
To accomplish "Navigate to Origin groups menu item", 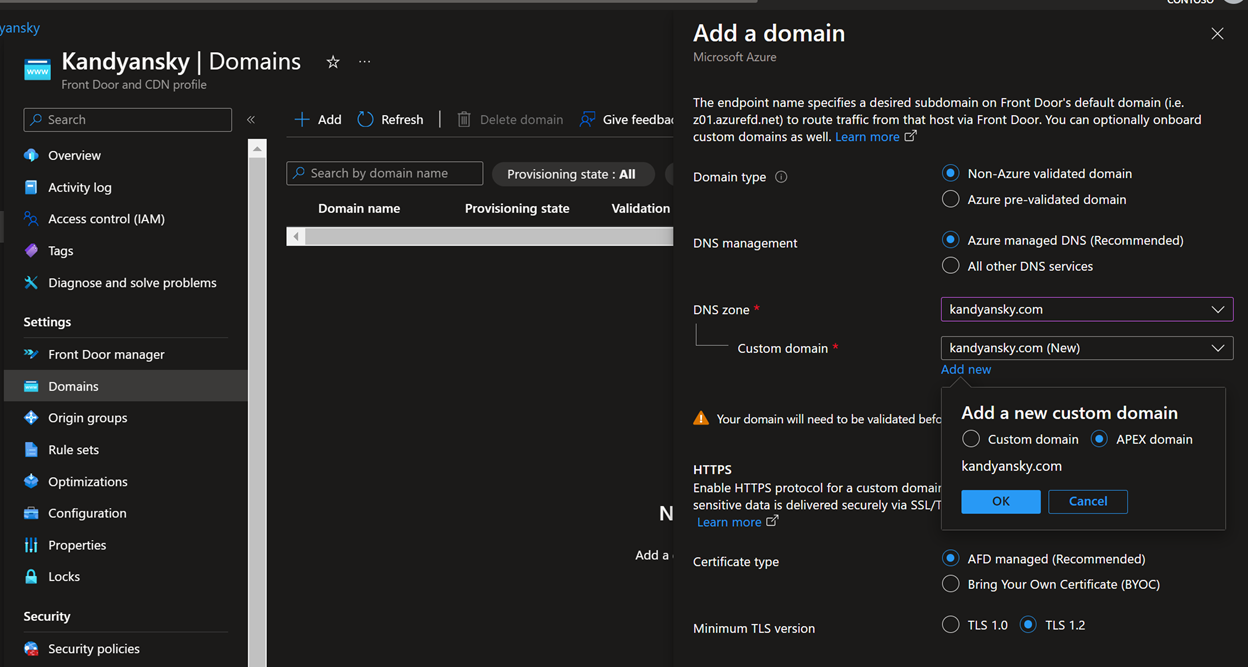I will (88, 418).
